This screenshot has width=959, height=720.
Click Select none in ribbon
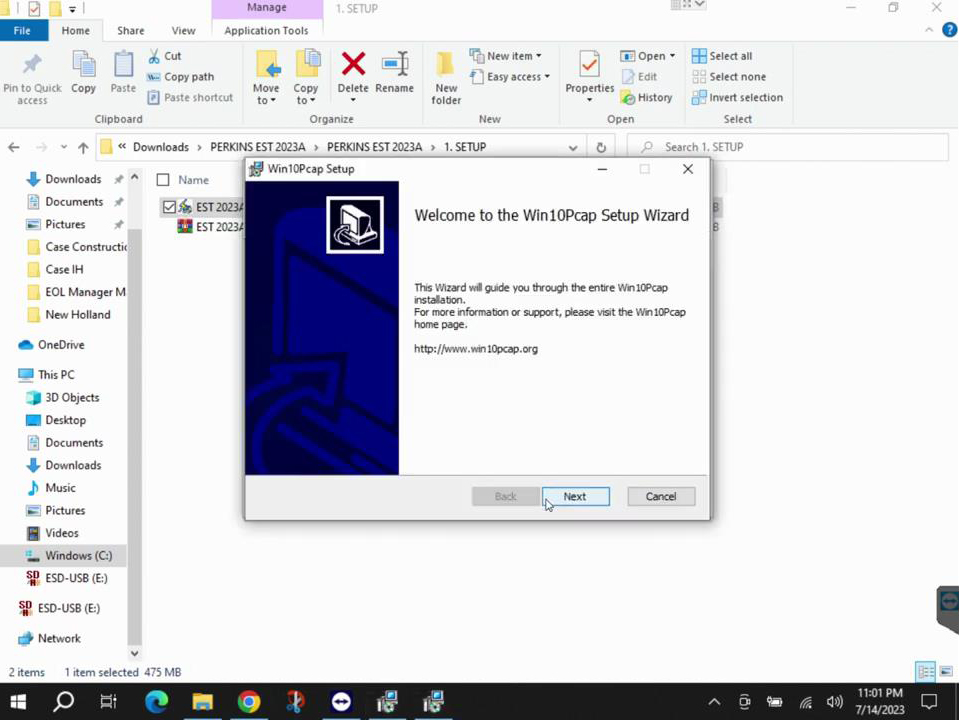(x=729, y=77)
